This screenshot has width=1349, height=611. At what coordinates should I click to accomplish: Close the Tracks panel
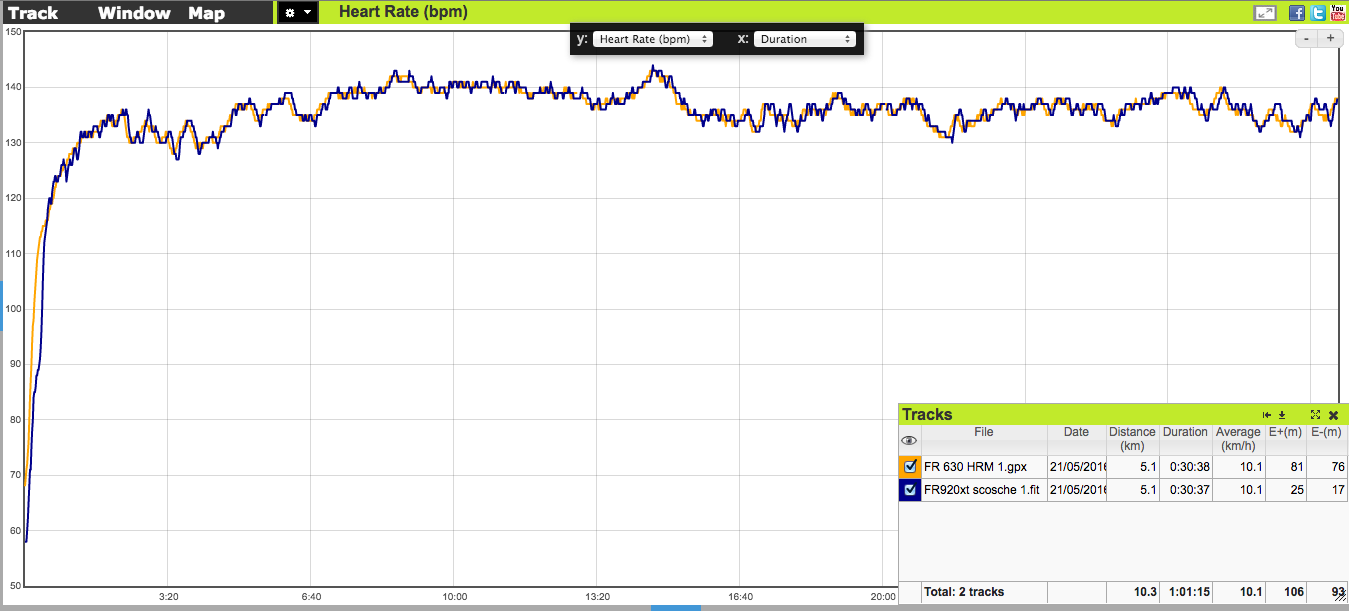[1333, 415]
